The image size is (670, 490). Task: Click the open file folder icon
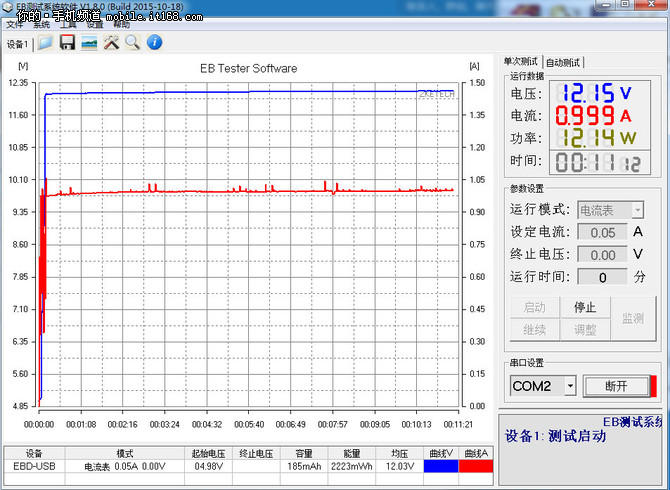[45, 42]
